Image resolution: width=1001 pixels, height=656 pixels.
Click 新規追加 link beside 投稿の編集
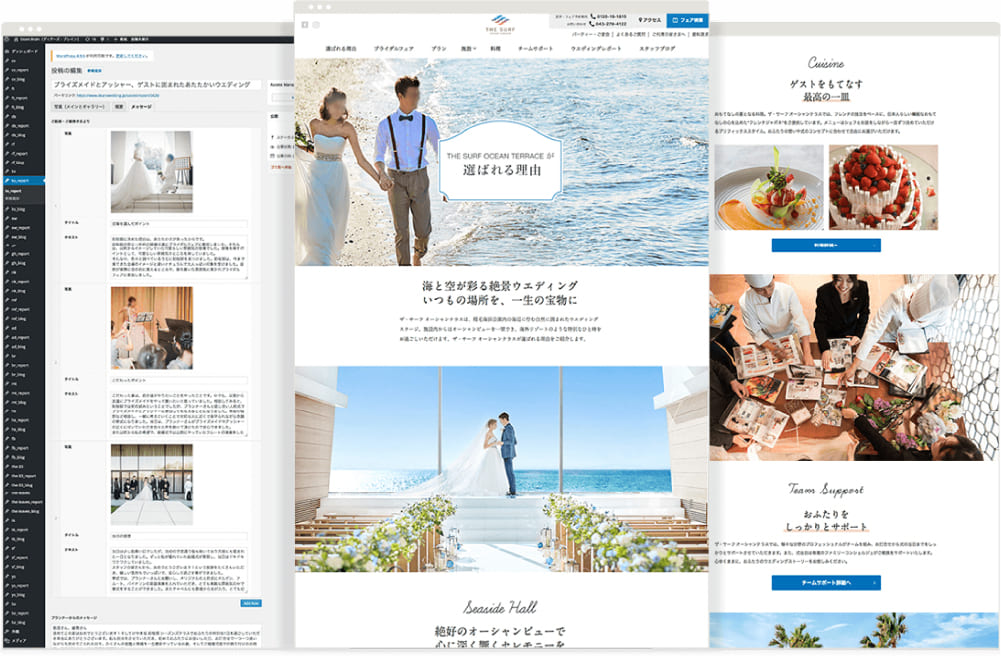(x=94, y=71)
